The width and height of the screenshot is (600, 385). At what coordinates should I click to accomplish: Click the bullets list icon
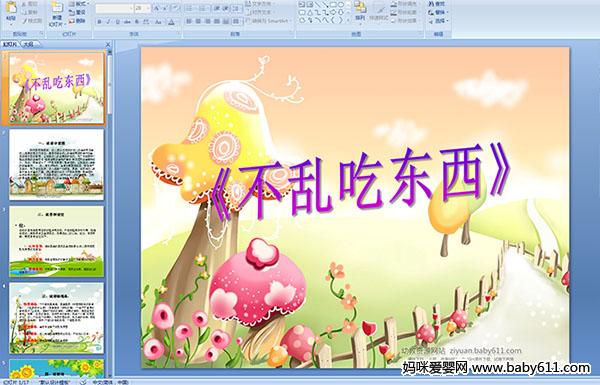click(x=191, y=8)
